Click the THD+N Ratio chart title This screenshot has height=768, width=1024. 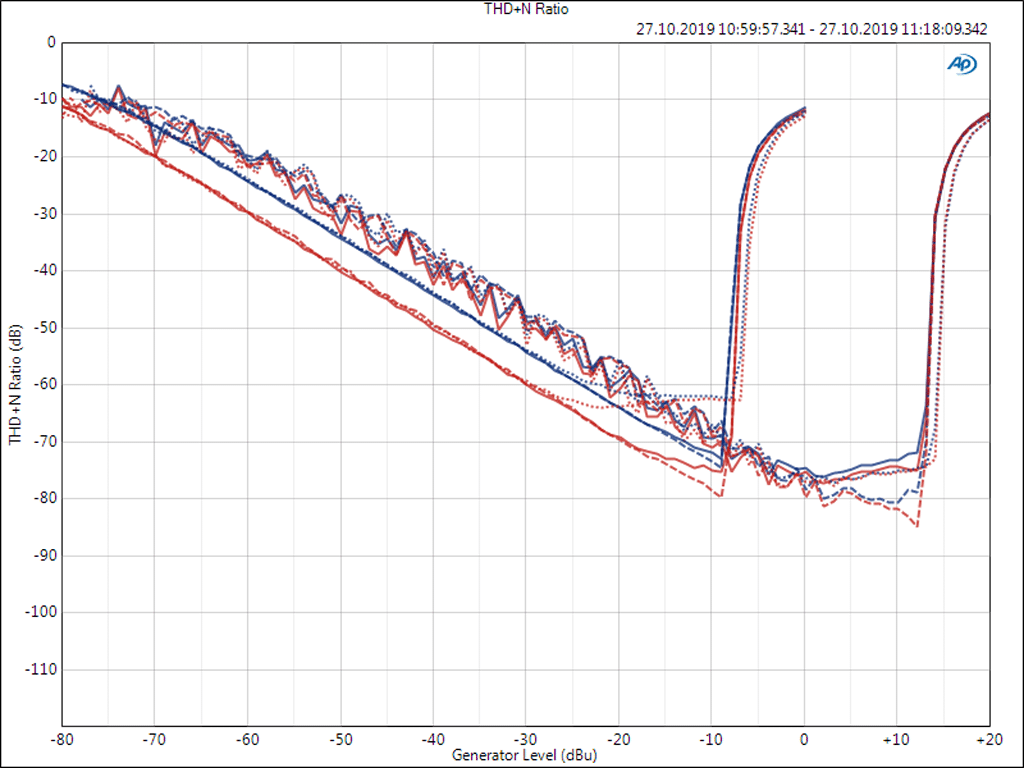coord(512,9)
